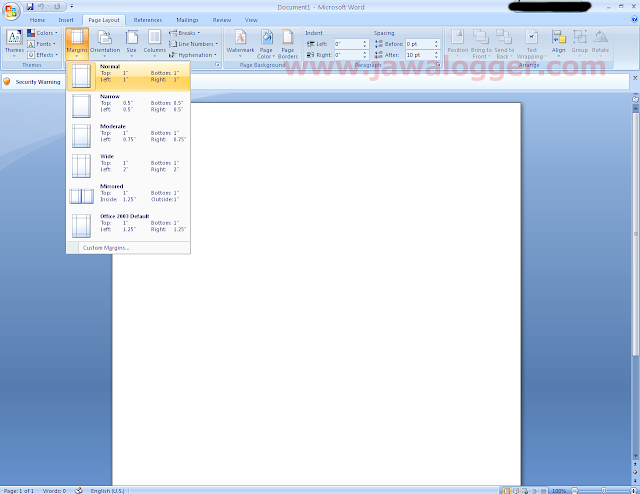Choose Office 2003 Default margins
This screenshot has height=494, width=640.
click(128, 226)
